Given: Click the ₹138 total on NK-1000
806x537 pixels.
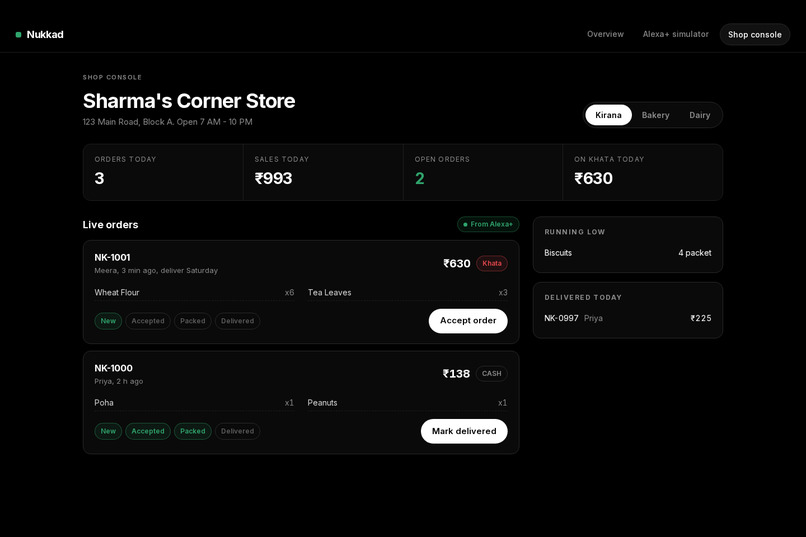Looking at the screenshot, I should point(456,374).
